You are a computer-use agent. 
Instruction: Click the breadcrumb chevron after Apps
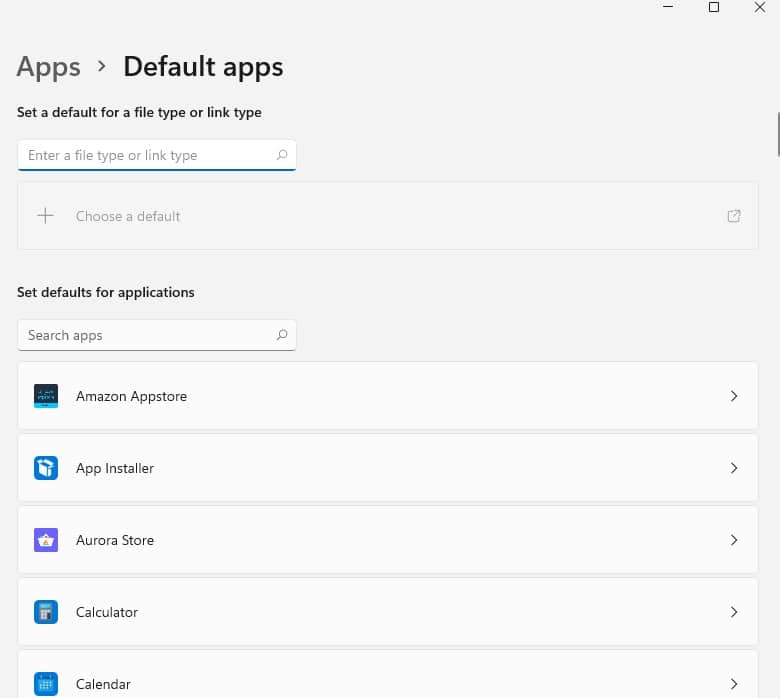click(102, 66)
